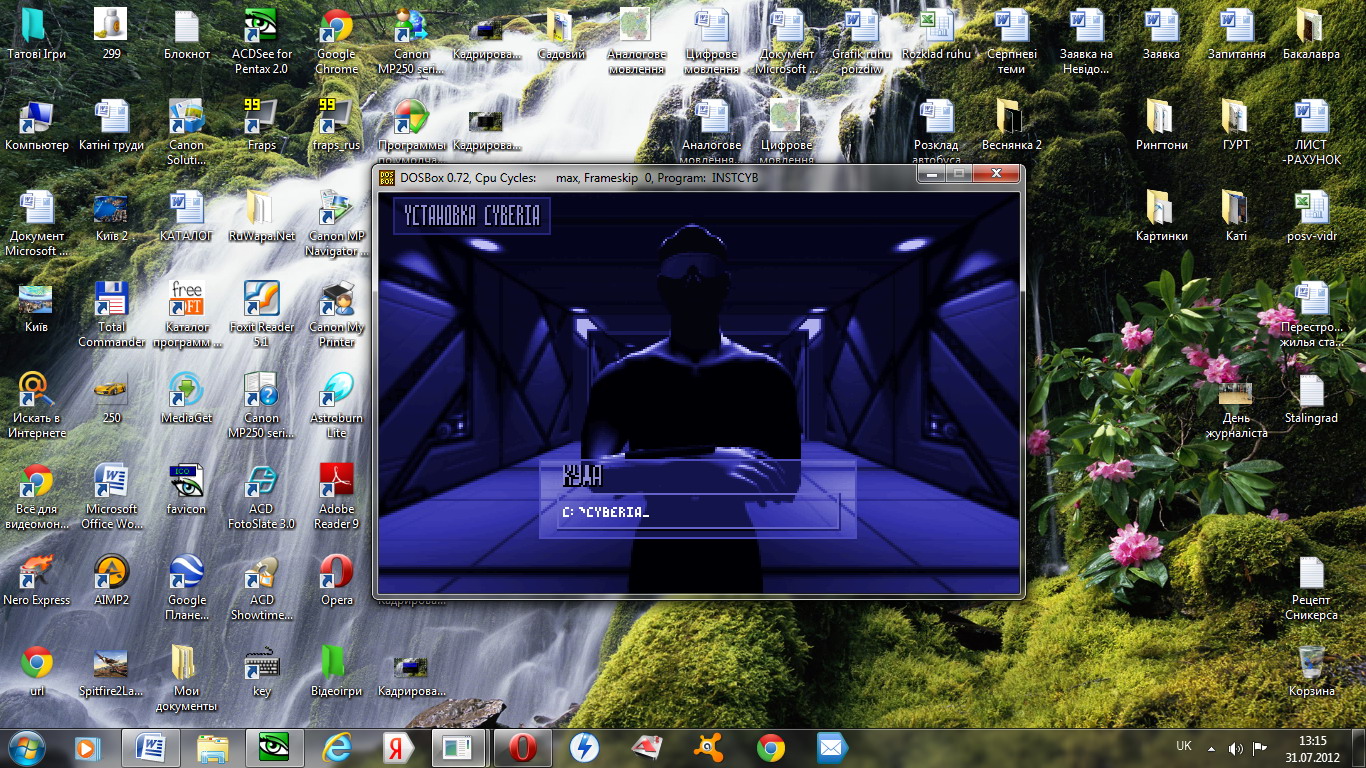Open the Татові Ігри folder
The height and width of the screenshot is (768, 1366).
click(x=36, y=34)
